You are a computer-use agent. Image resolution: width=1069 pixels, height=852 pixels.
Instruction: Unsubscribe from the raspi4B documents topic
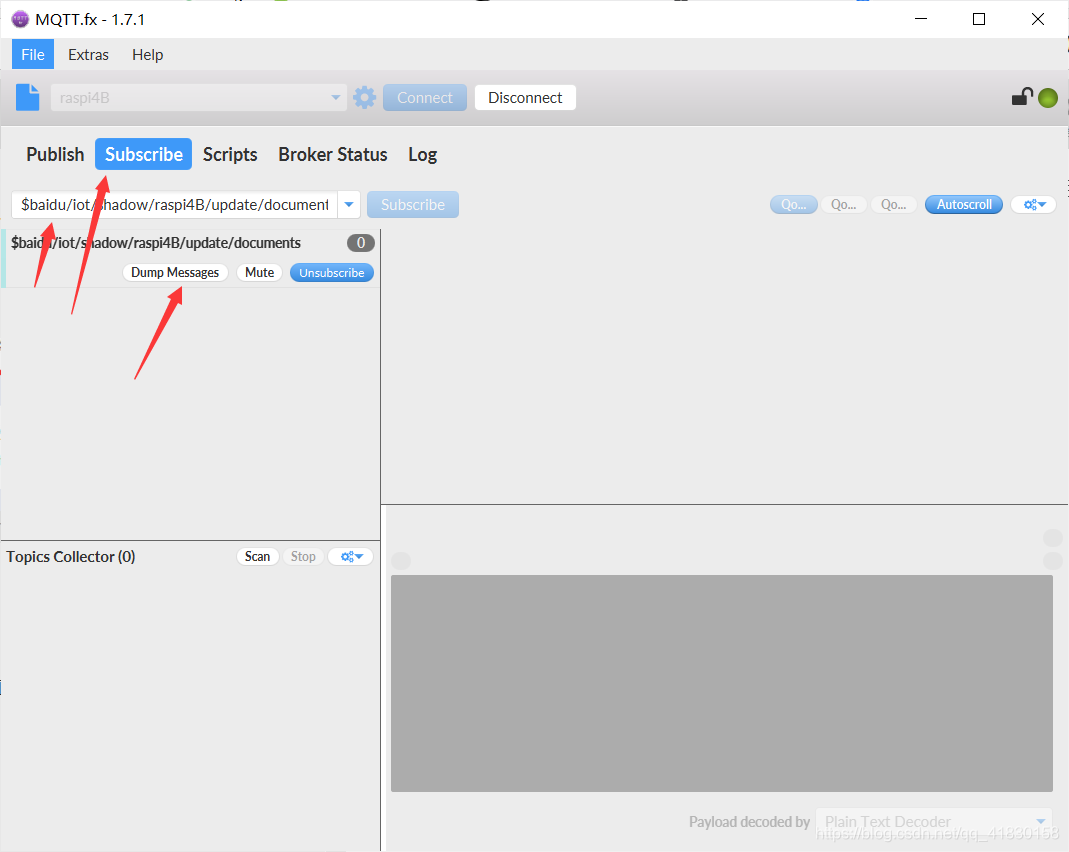[x=331, y=273]
